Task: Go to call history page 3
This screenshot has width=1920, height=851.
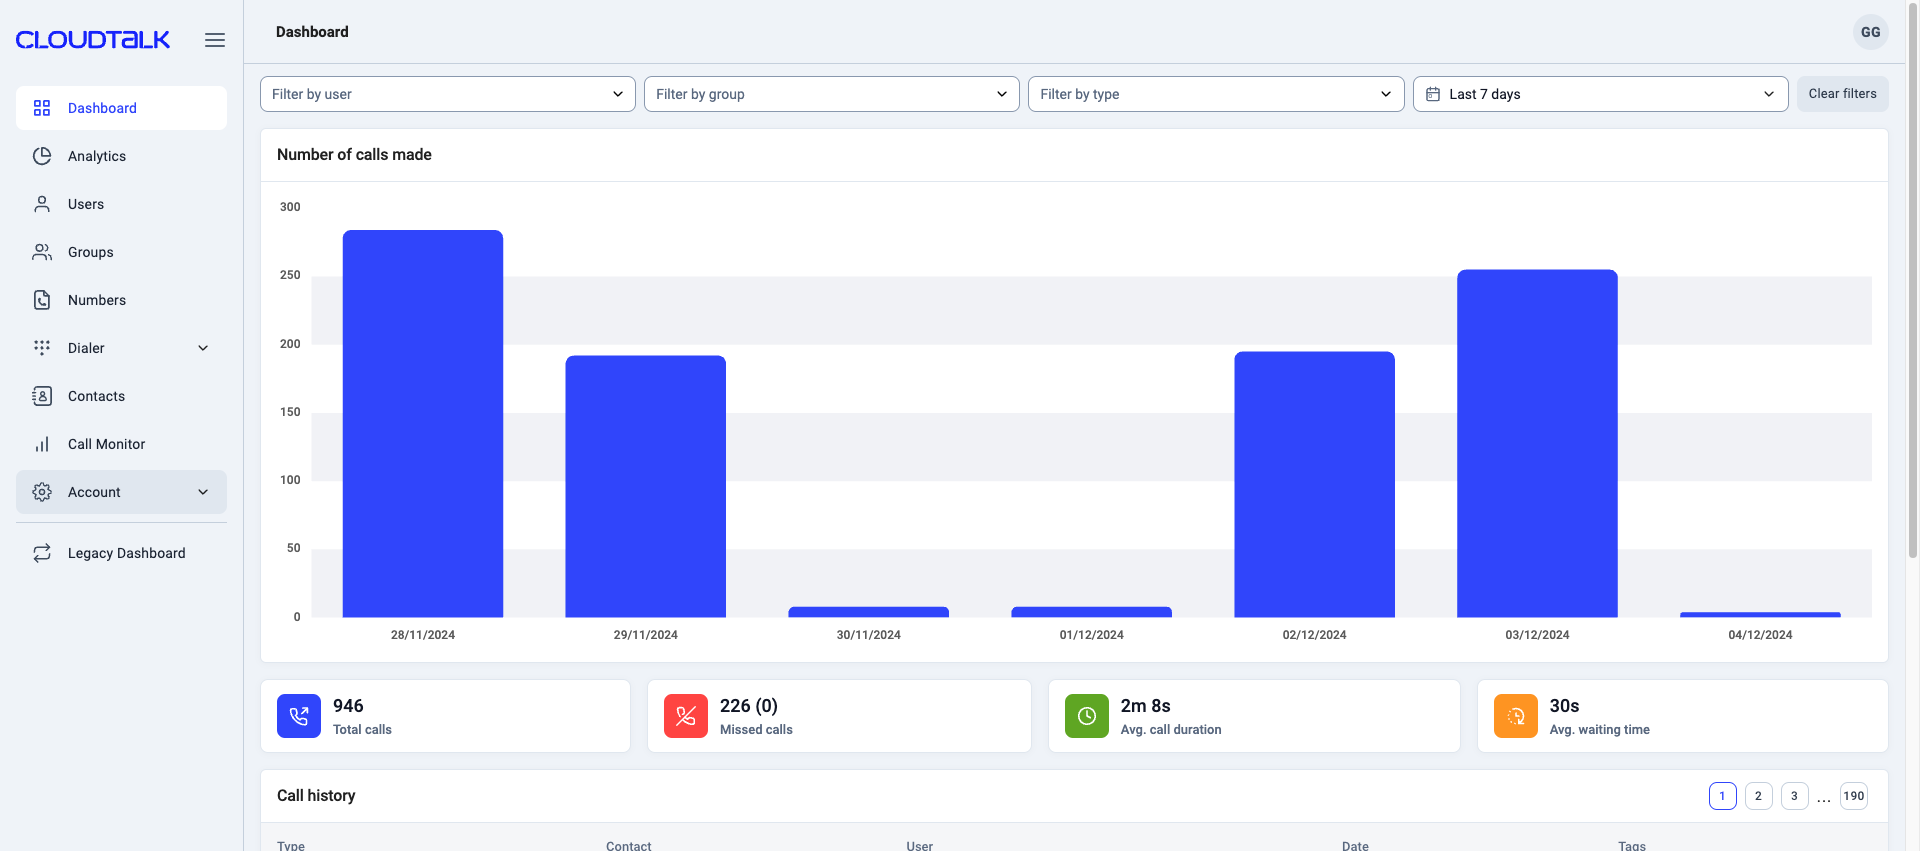Action: [x=1794, y=796]
